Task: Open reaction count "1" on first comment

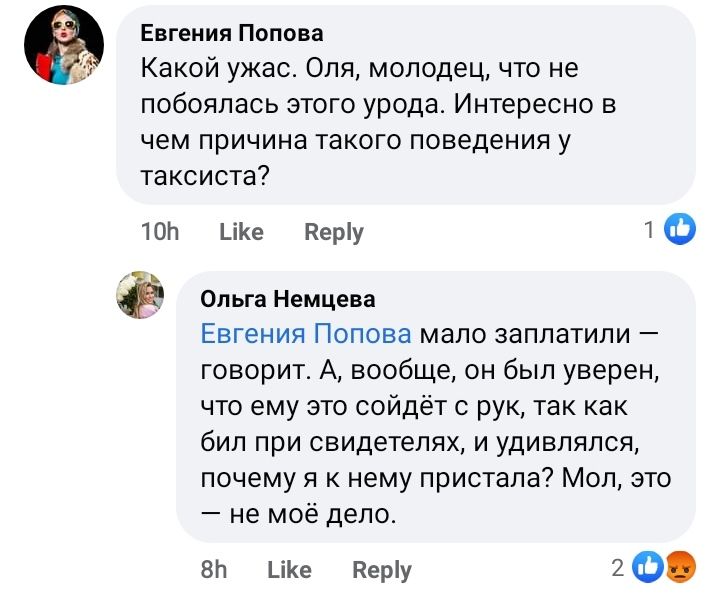Action: click(650, 230)
